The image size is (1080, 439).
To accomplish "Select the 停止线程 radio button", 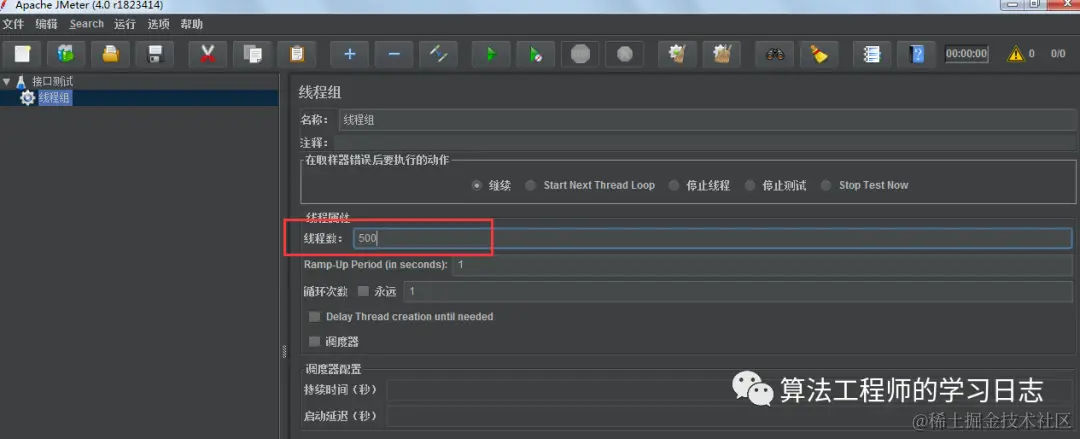I will click(674, 185).
